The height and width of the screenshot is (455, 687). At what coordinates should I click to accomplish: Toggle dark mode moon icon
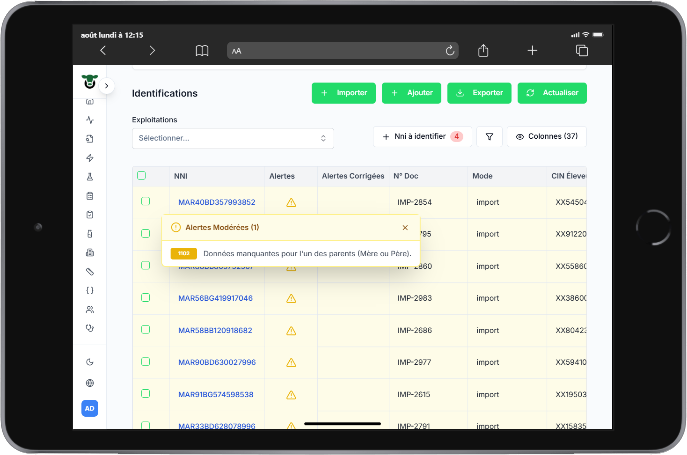click(x=90, y=362)
